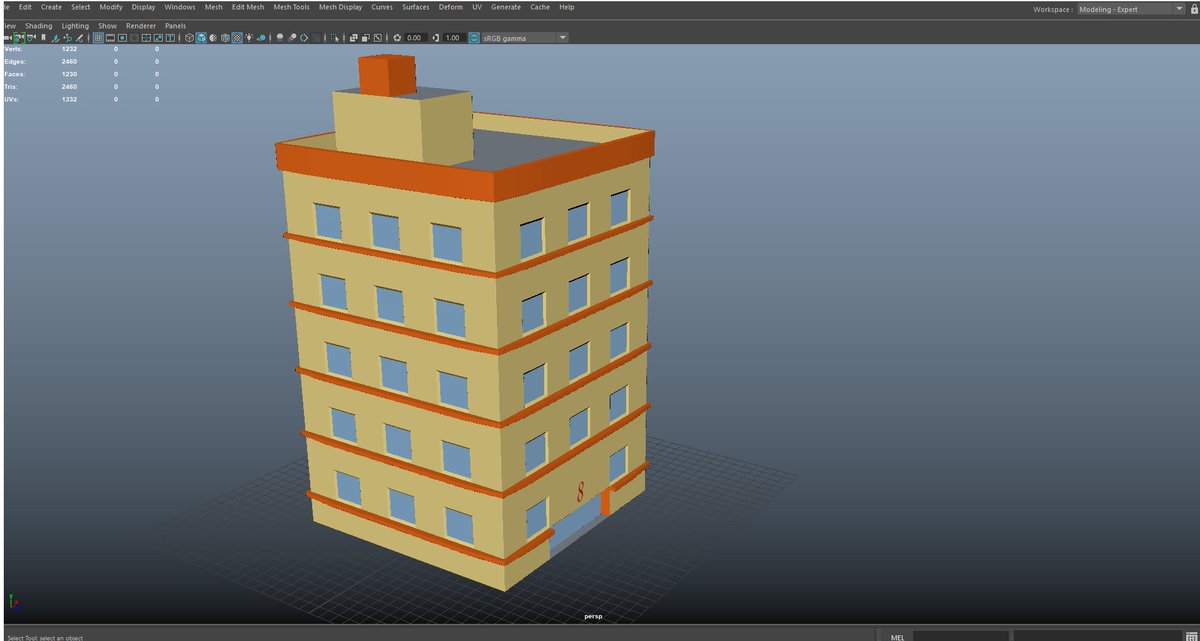Open the Generate menu
1200x641 pixels.
[506, 7]
